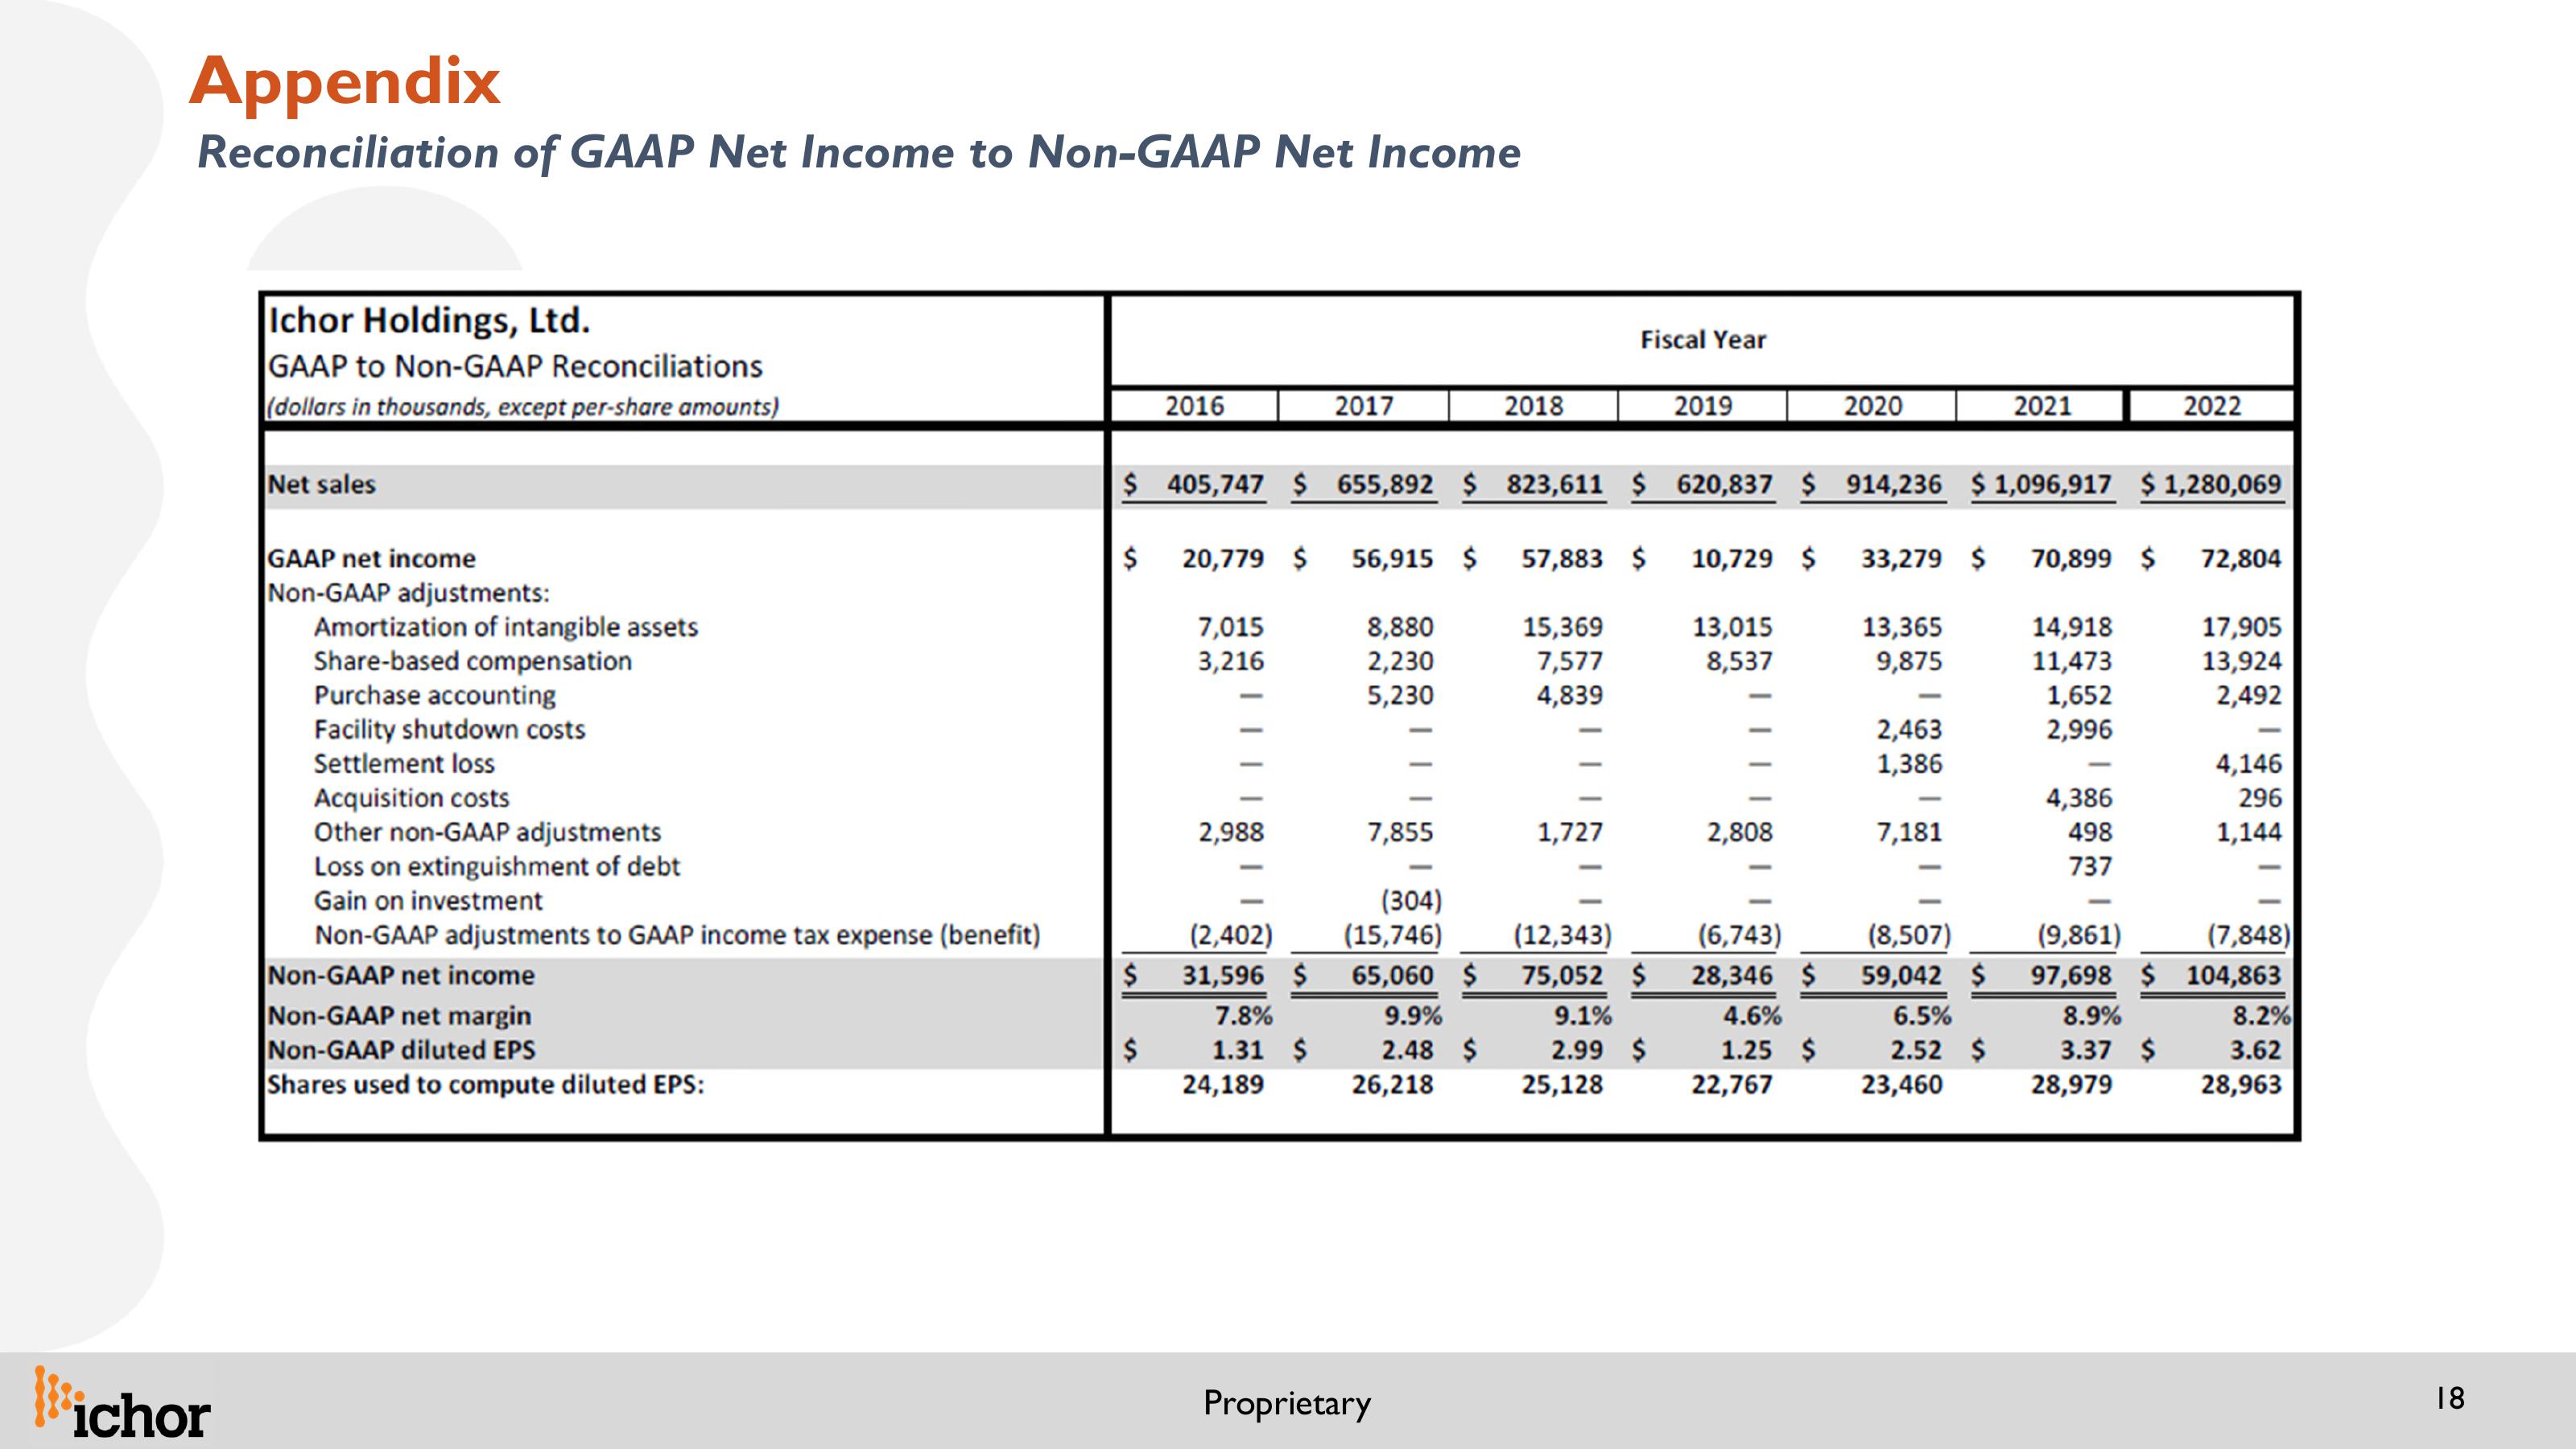Viewport: 2576px width, 1449px height.
Task: Click share-based compensation value 3,216
Action: pos(1231,661)
